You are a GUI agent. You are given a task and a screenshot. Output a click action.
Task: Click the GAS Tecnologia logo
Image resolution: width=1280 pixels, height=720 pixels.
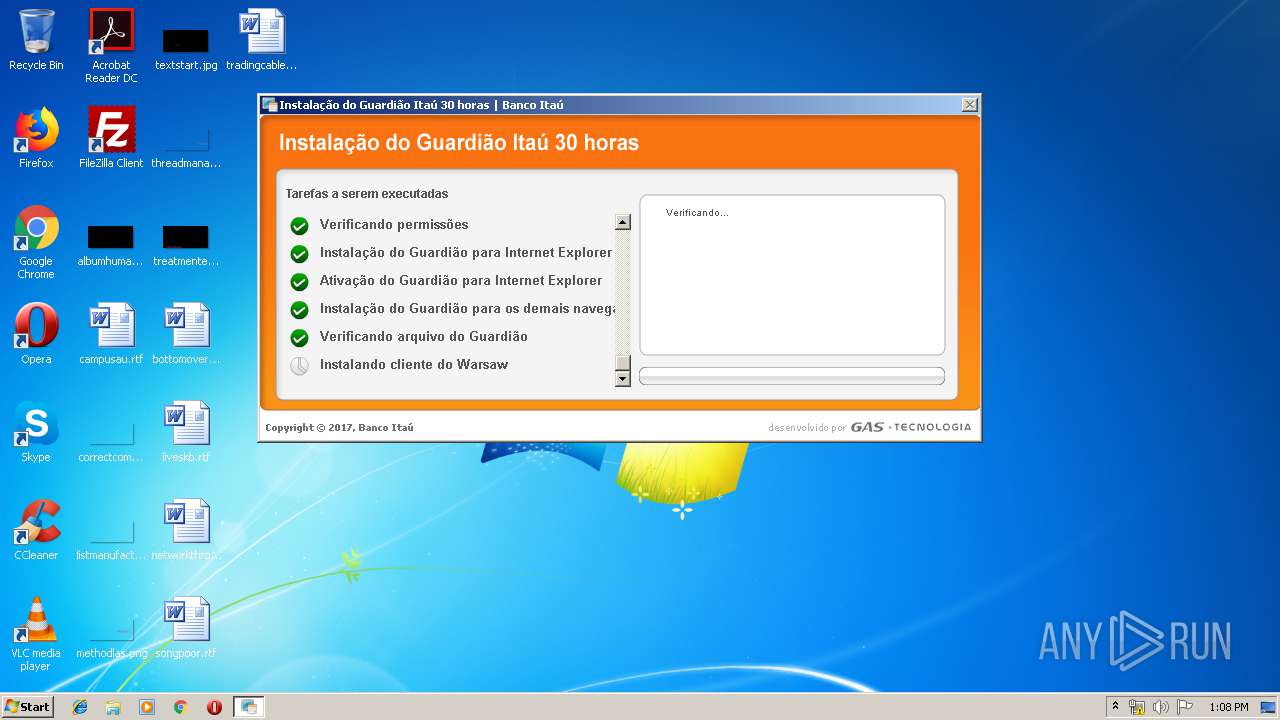coord(911,427)
